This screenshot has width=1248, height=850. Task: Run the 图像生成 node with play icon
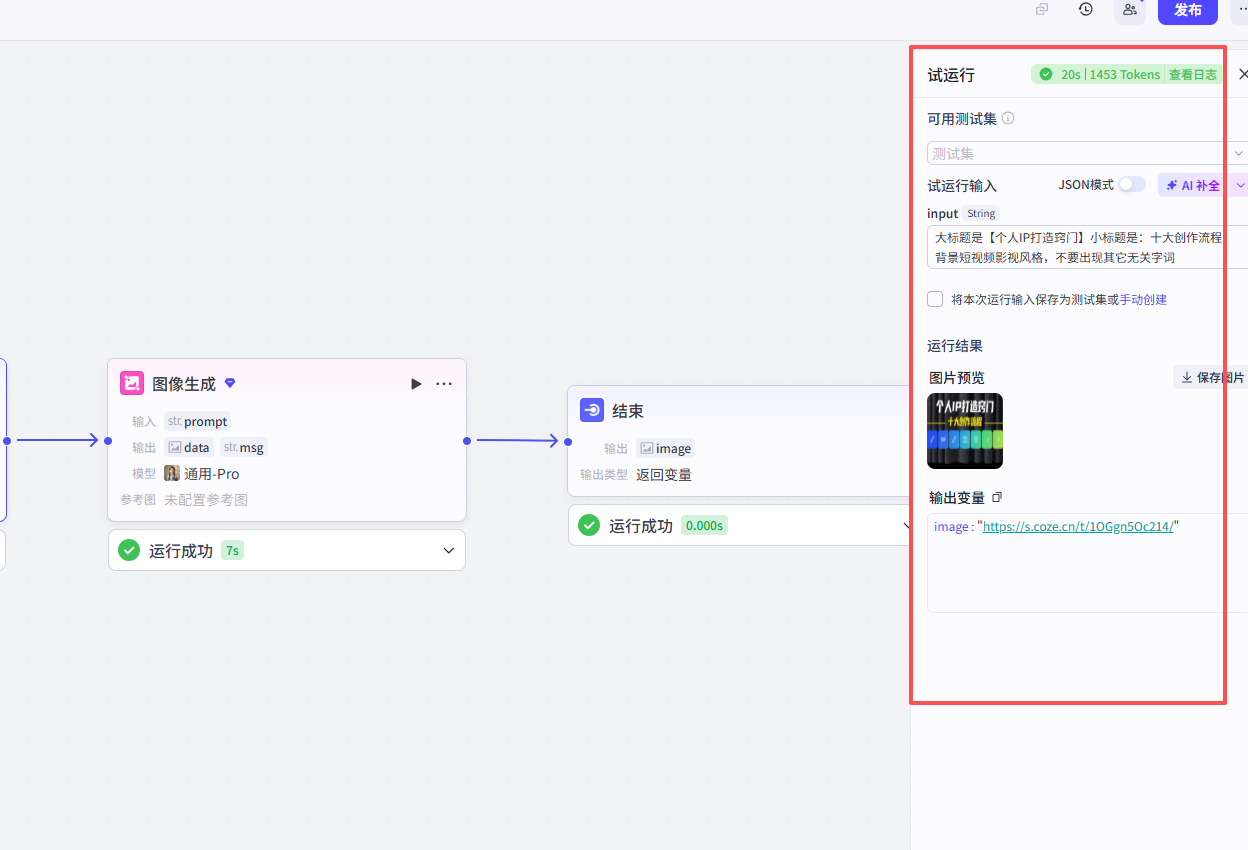(x=416, y=384)
